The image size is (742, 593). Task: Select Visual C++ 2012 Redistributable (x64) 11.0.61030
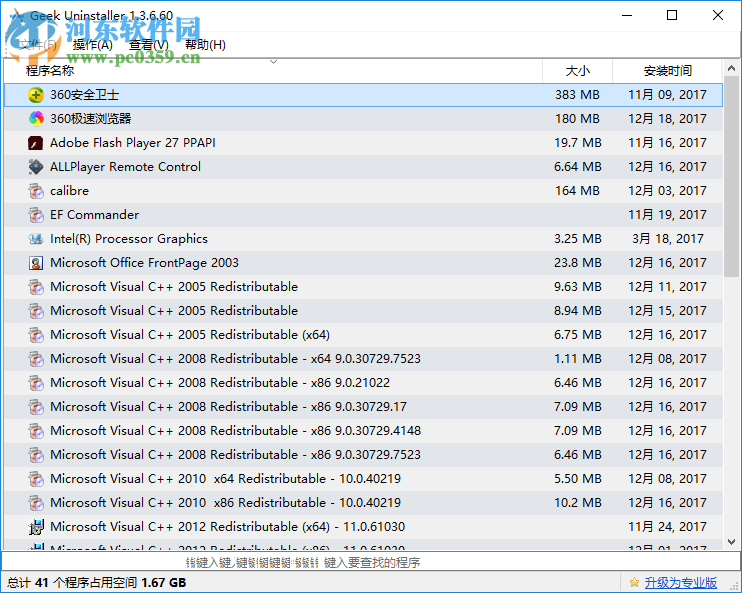coord(228,527)
